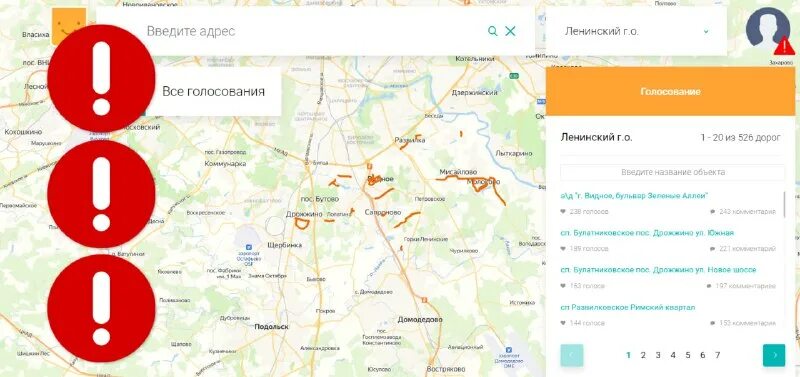Select pagination page 2
The image size is (800, 377).
(643, 355)
